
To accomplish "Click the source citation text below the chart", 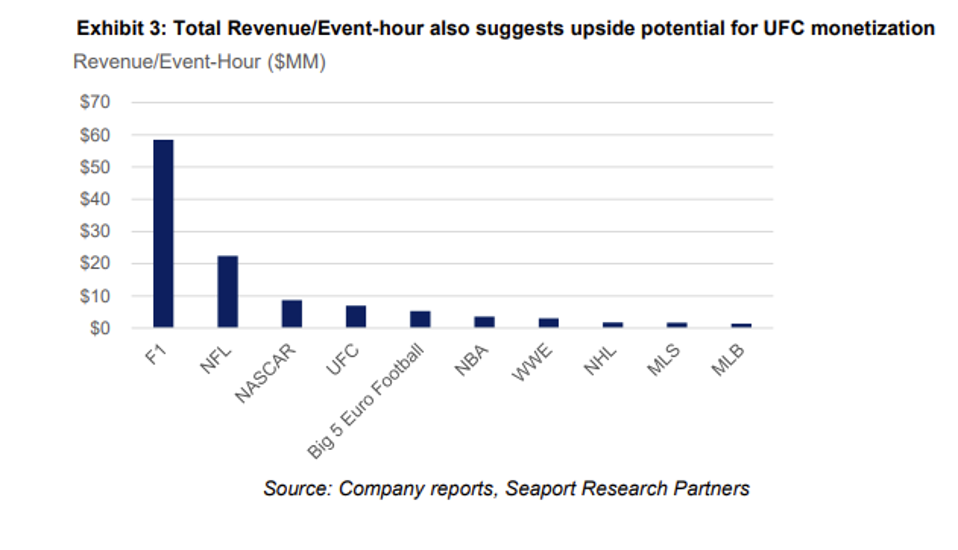I will tap(506, 489).
